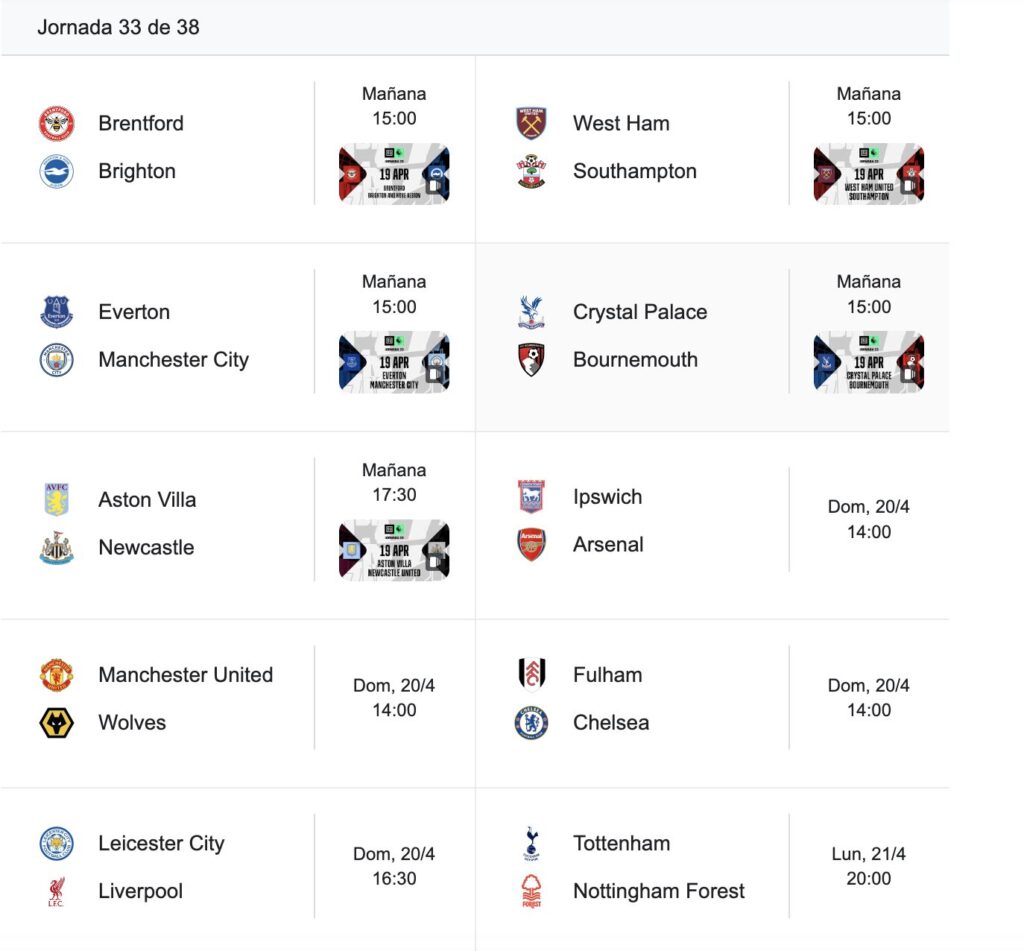
Task: Click the Jornada 33 de 38 header
Action: [118, 27]
